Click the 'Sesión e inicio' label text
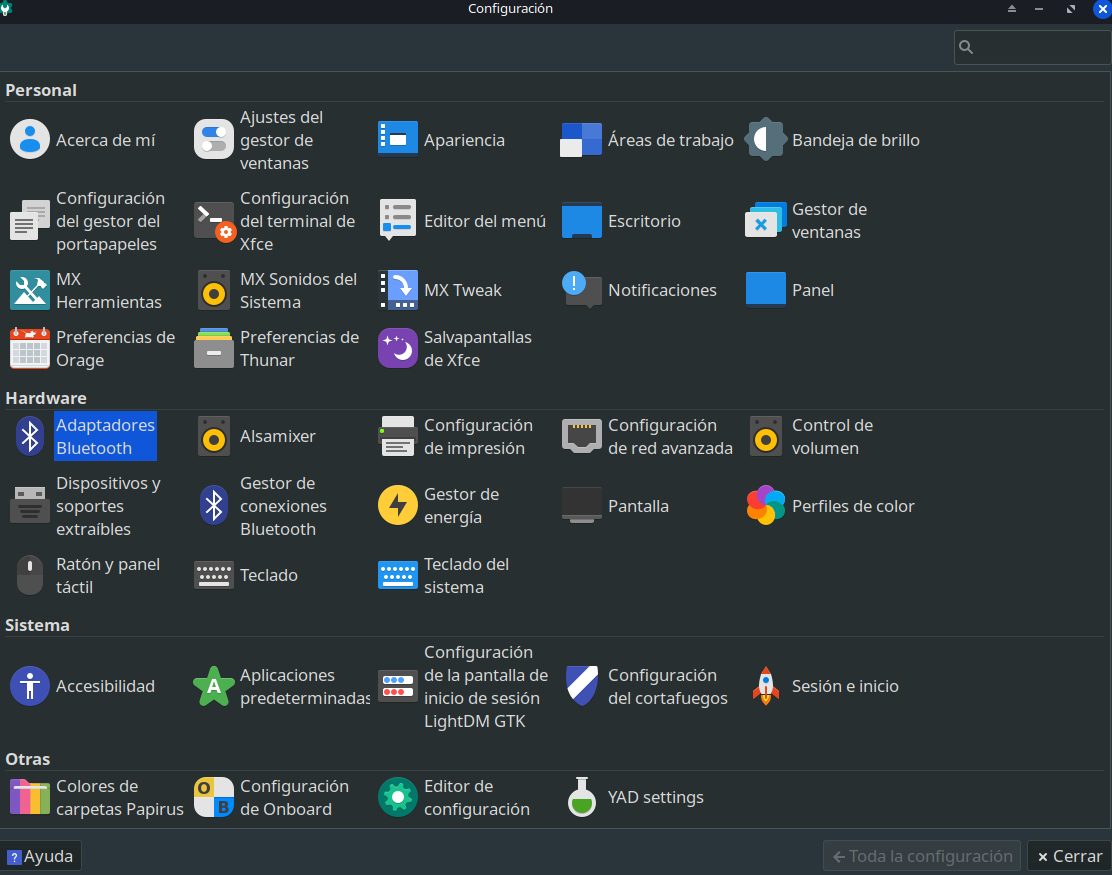This screenshot has width=1112, height=875. (845, 686)
